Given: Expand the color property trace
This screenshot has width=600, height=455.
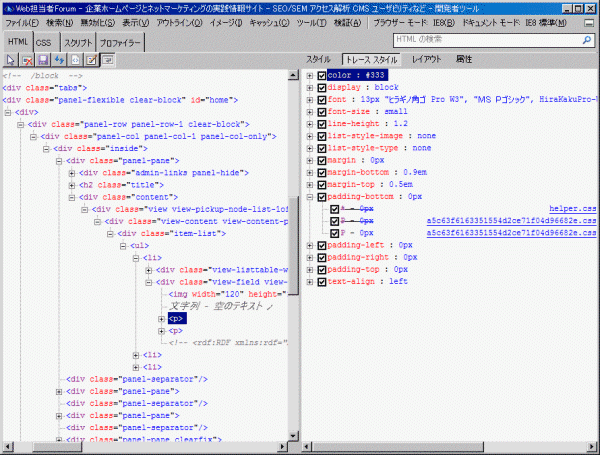Looking at the screenshot, I should click(x=310, y=76).
